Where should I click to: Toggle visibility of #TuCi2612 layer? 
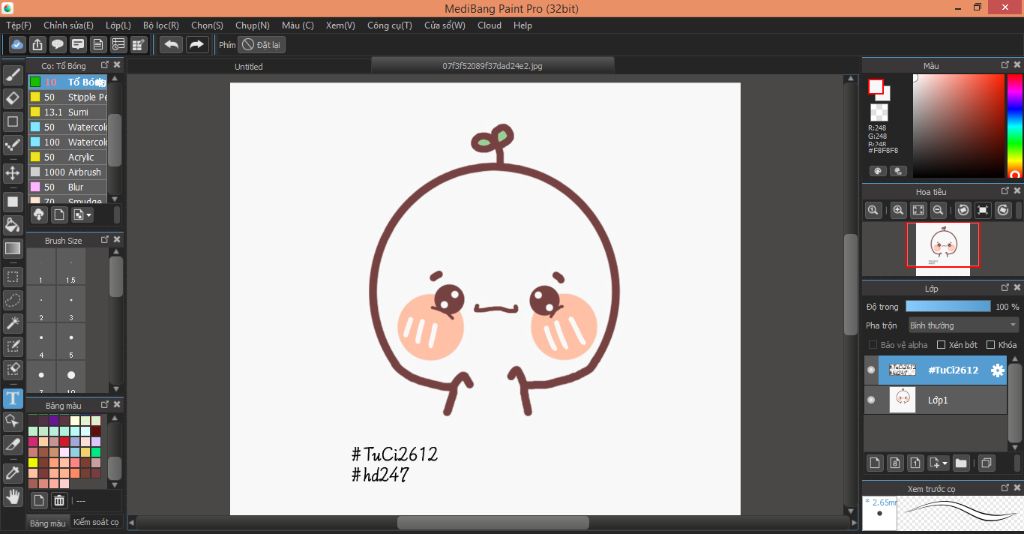tap(871, 370)
